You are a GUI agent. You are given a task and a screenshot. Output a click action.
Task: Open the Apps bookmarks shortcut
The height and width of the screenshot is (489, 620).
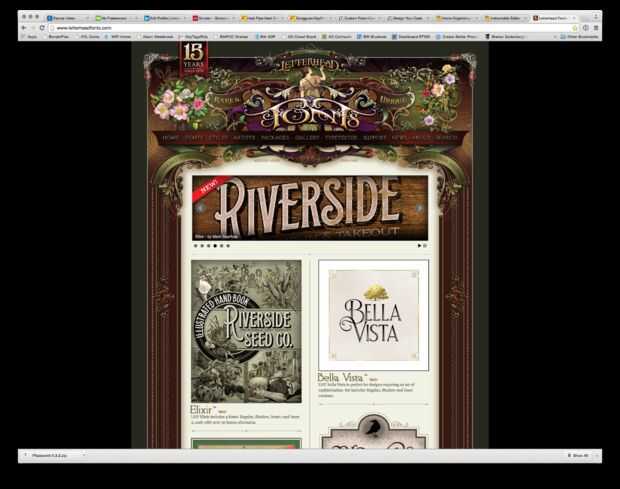pos(30,37)
